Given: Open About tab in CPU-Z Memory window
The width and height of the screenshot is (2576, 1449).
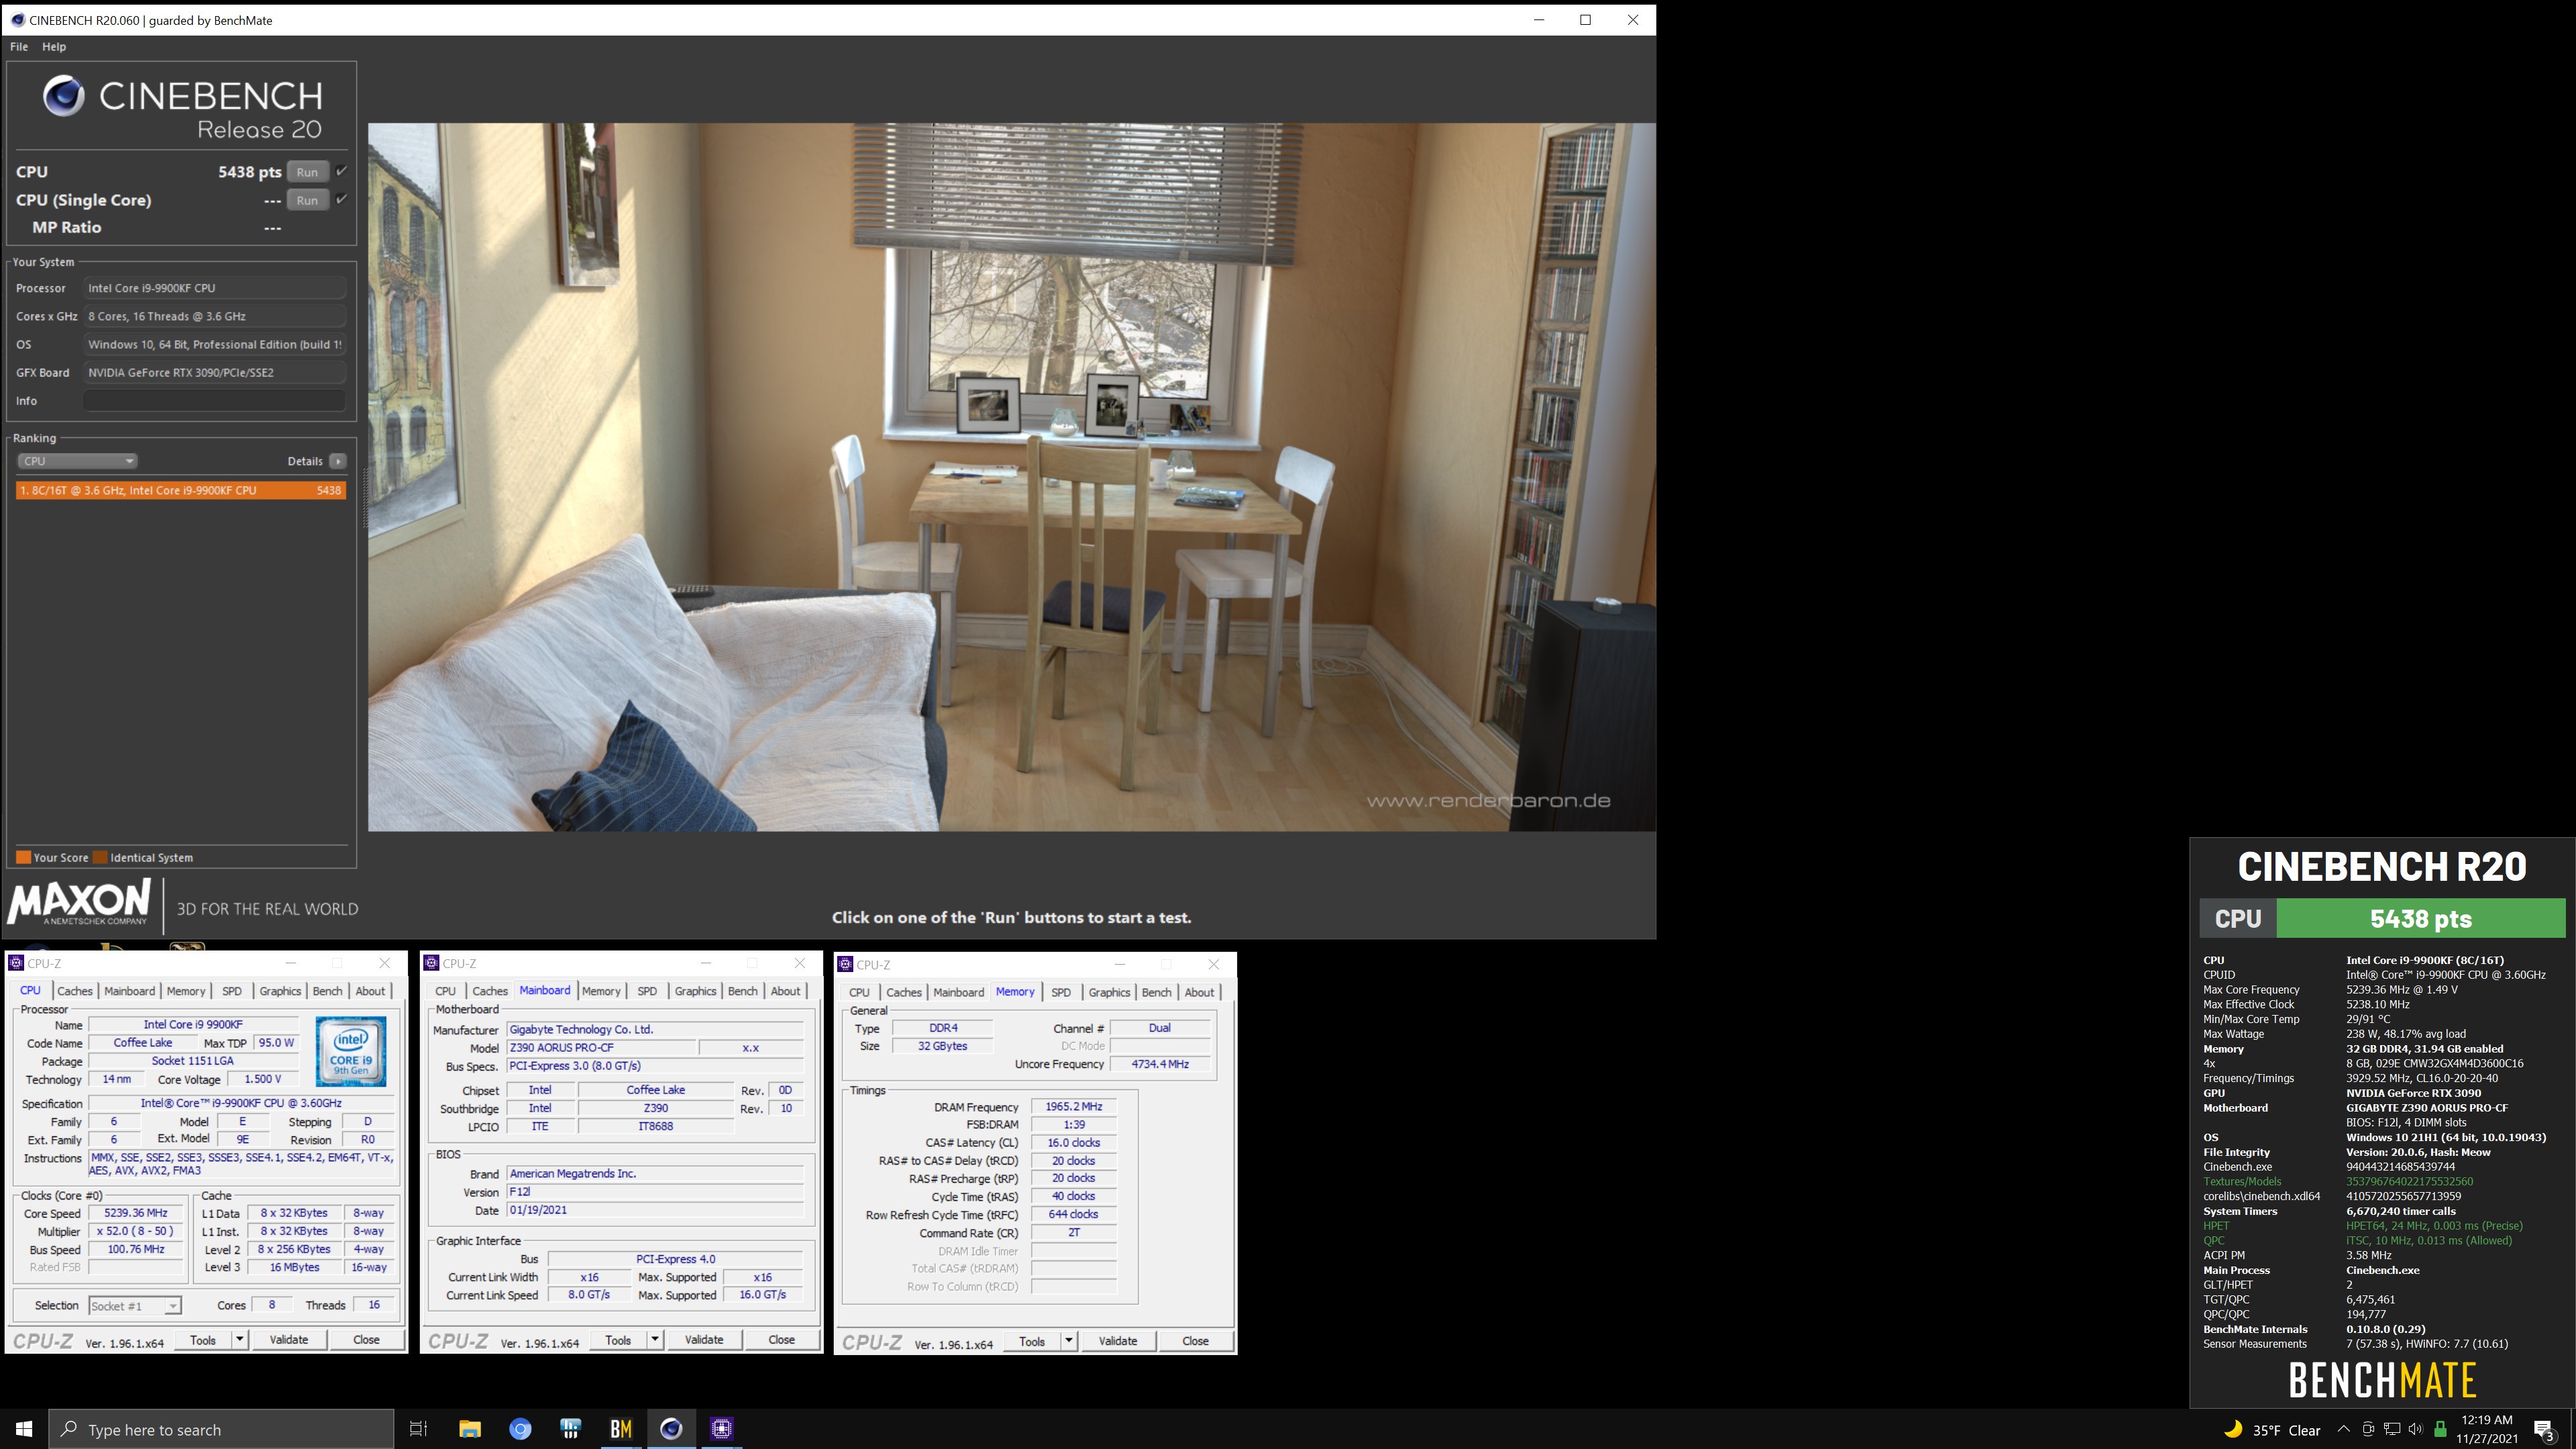Looking at the screenshot, I should 1199,992.
